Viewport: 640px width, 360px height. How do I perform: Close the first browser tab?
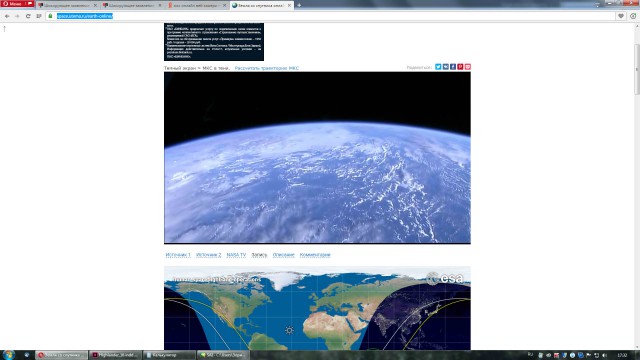click(x=95, y=5)
